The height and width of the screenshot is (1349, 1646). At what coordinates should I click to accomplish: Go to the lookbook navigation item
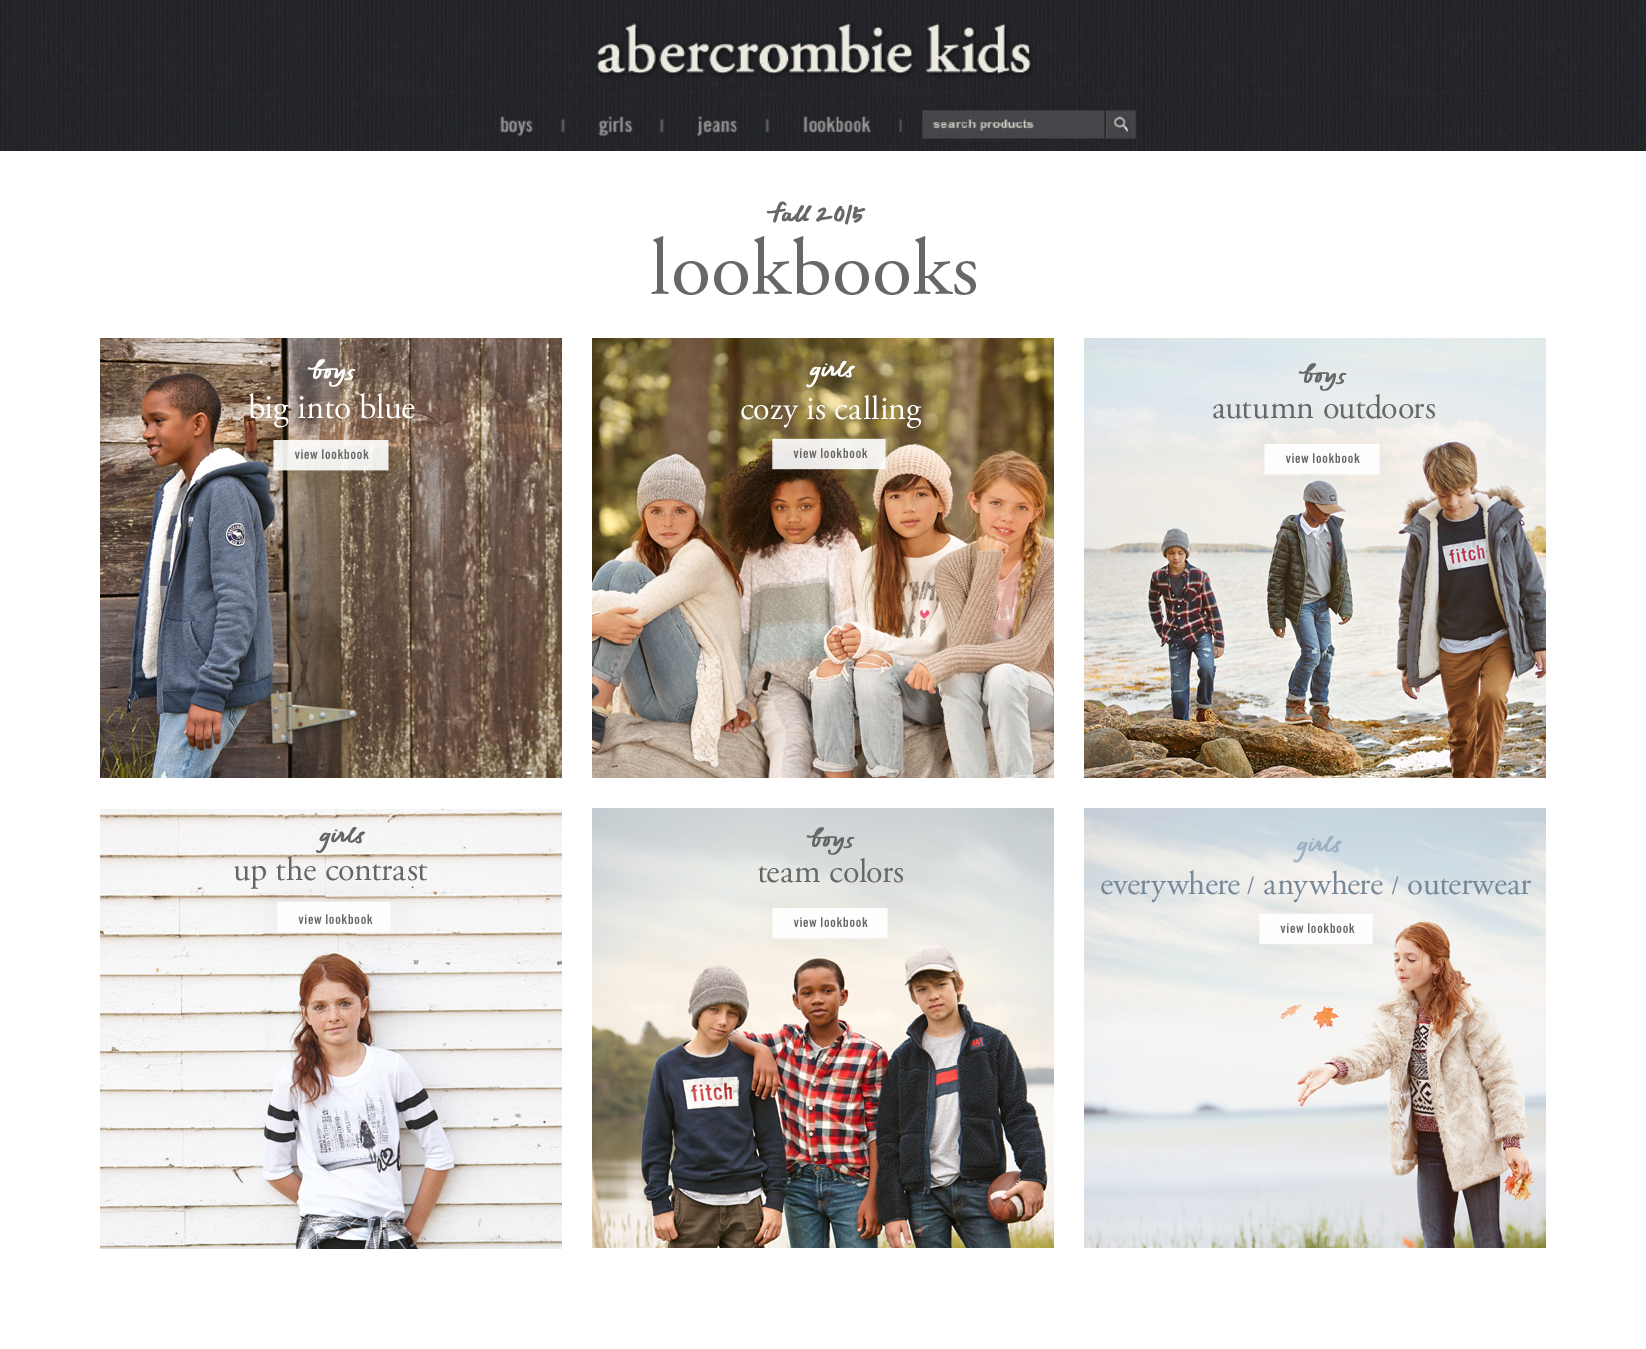(836, 125)
